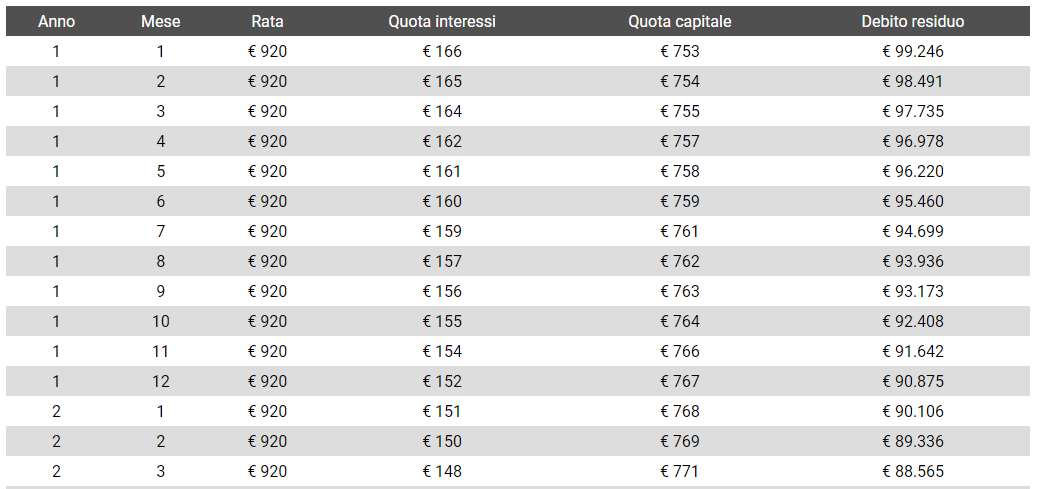Select the € 99.246 residual debt cell

pos(913,51)
